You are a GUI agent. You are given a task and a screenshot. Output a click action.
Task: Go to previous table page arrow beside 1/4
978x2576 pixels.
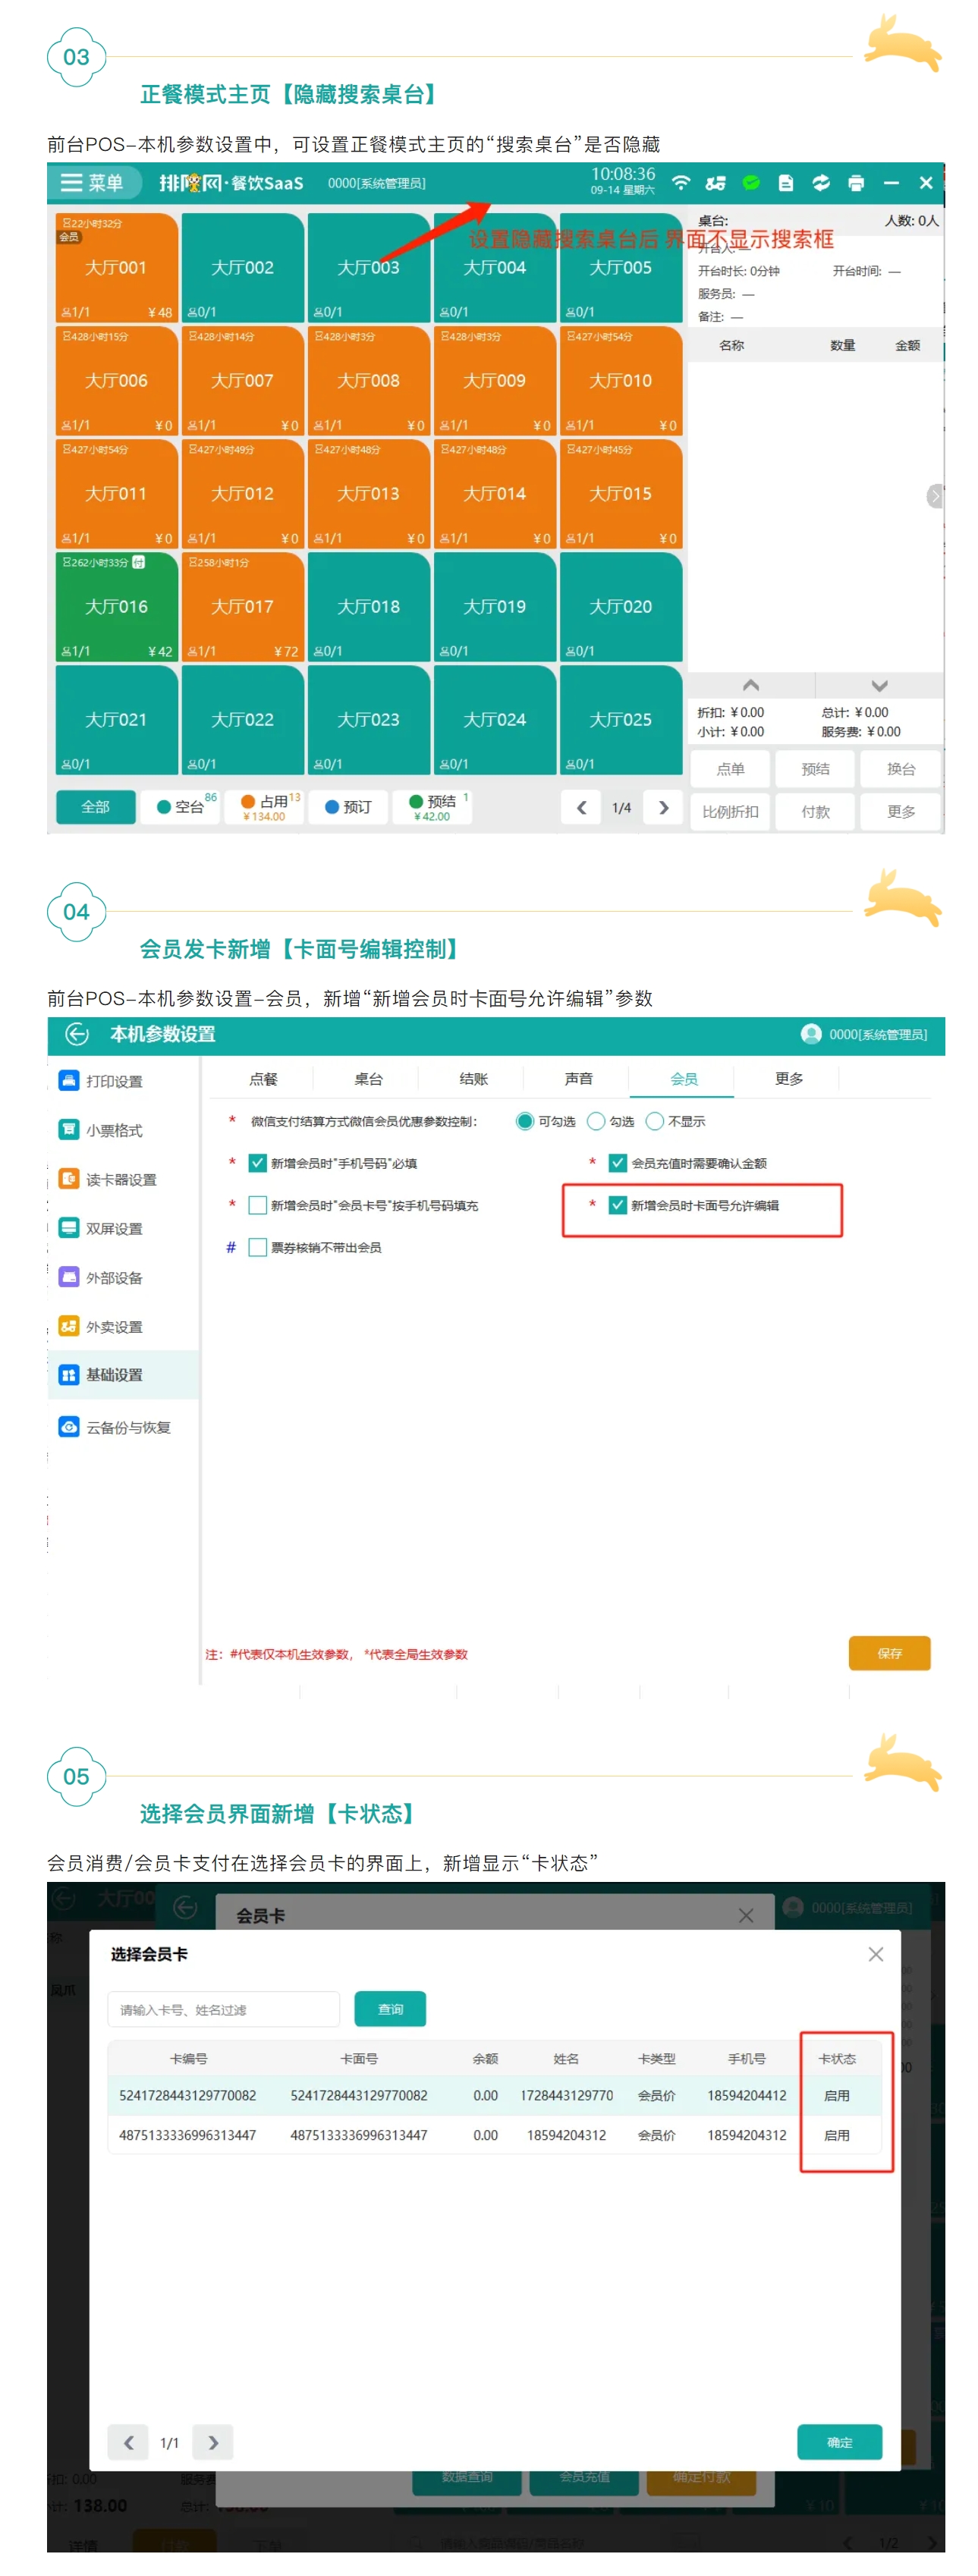tap(581, 807)
